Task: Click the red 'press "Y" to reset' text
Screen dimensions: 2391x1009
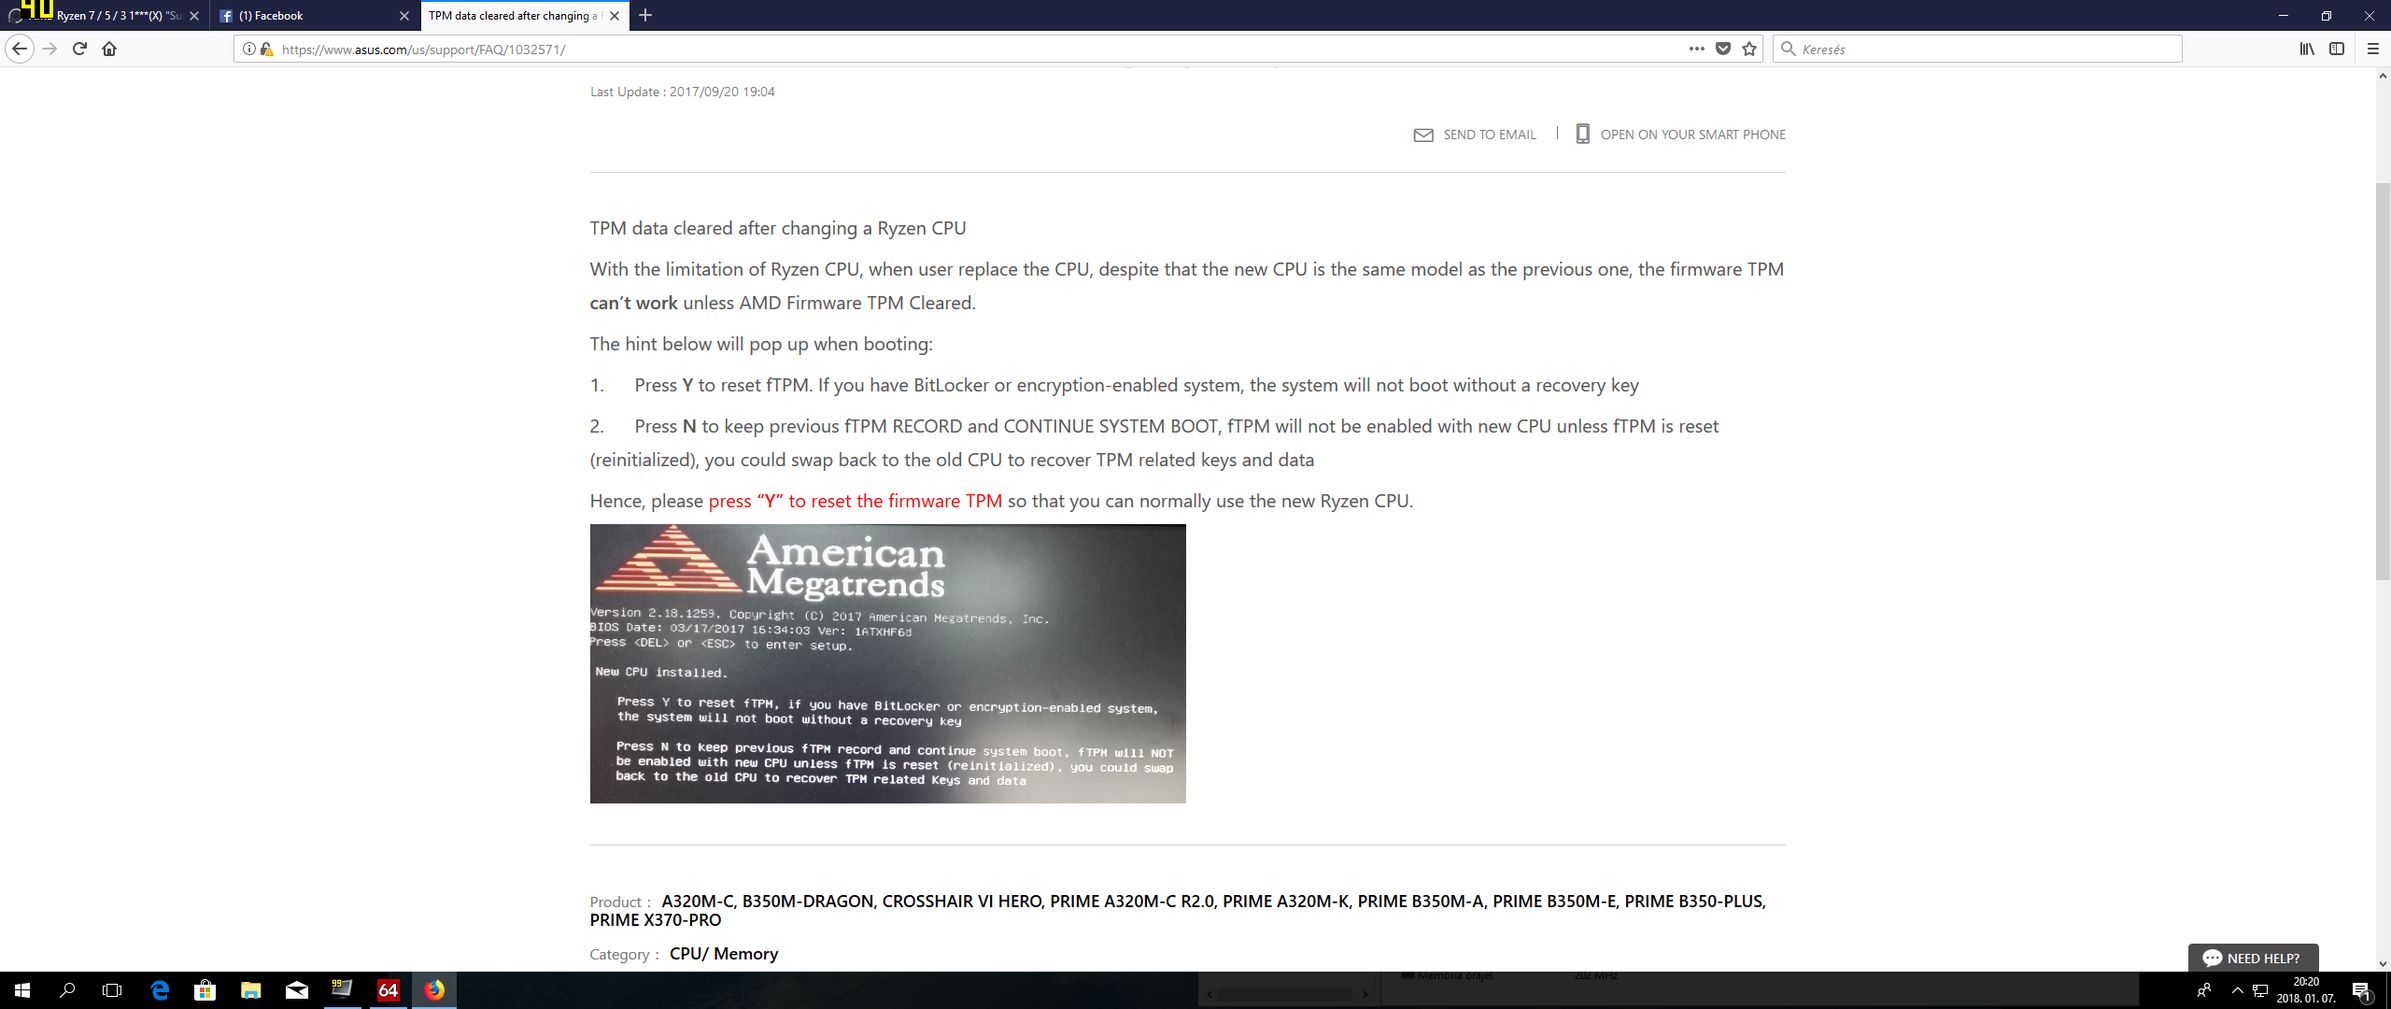Action: click(855, 501)
